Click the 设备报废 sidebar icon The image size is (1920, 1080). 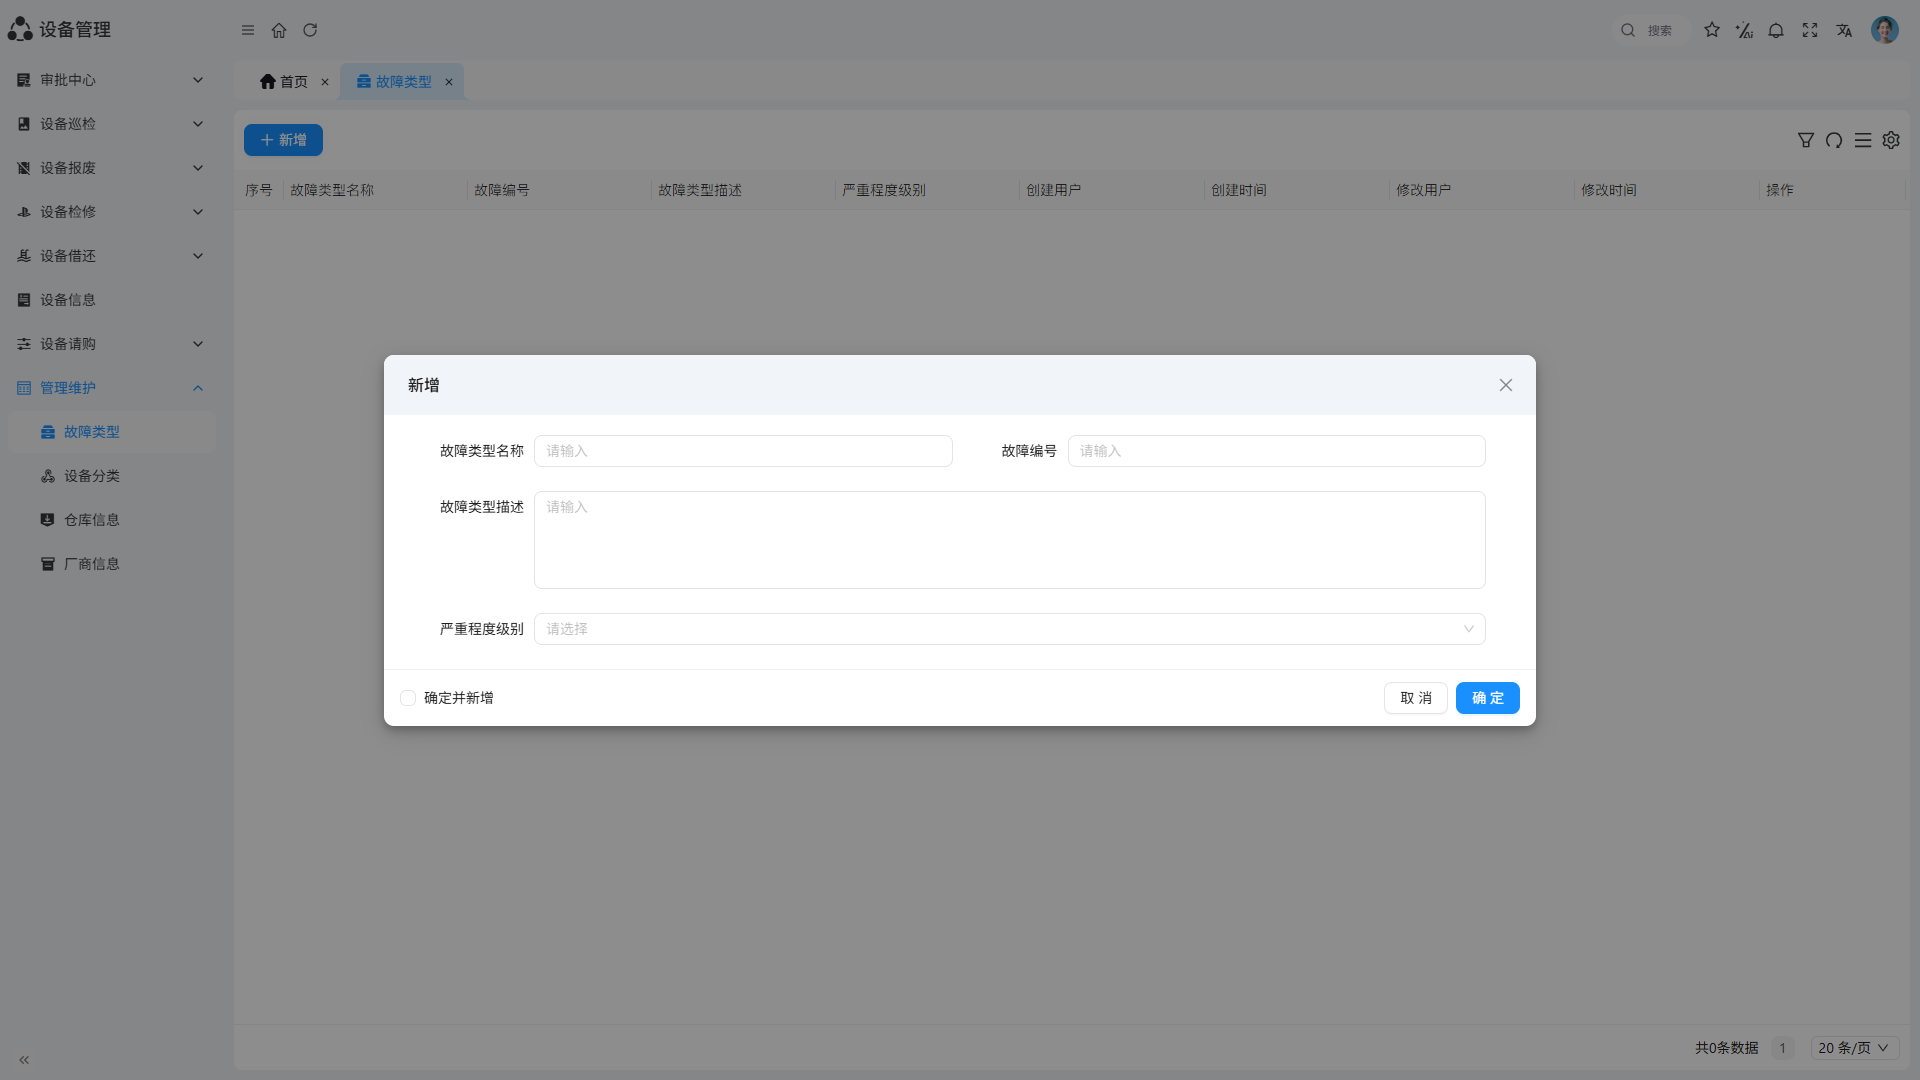pos(24,168)
